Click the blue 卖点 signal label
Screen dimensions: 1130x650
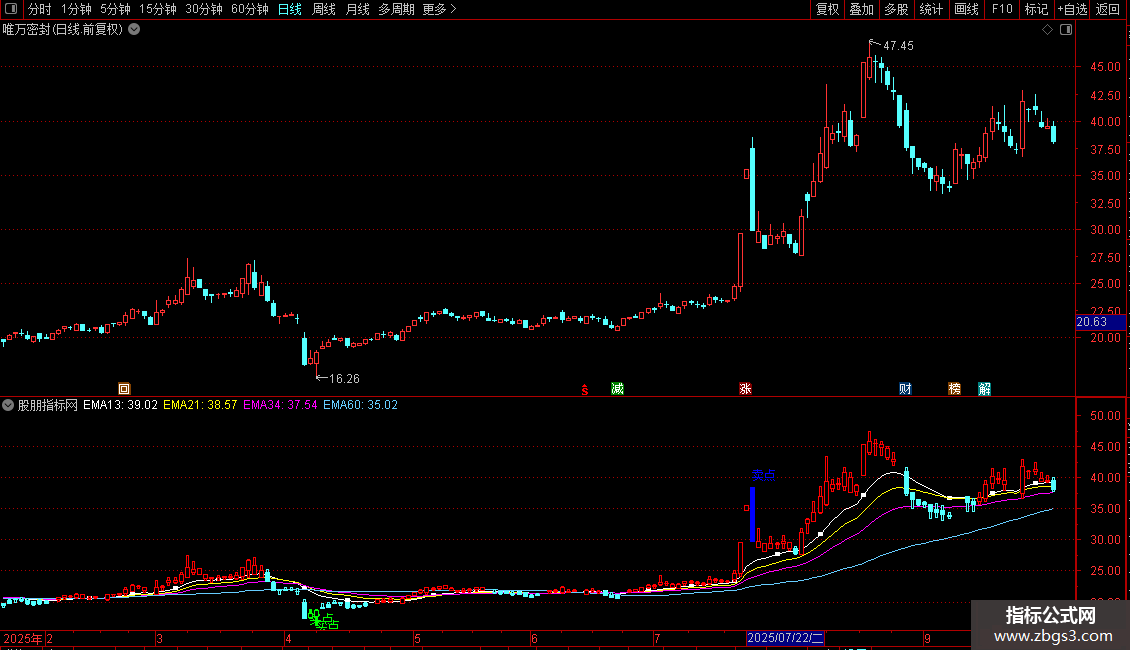764,475
